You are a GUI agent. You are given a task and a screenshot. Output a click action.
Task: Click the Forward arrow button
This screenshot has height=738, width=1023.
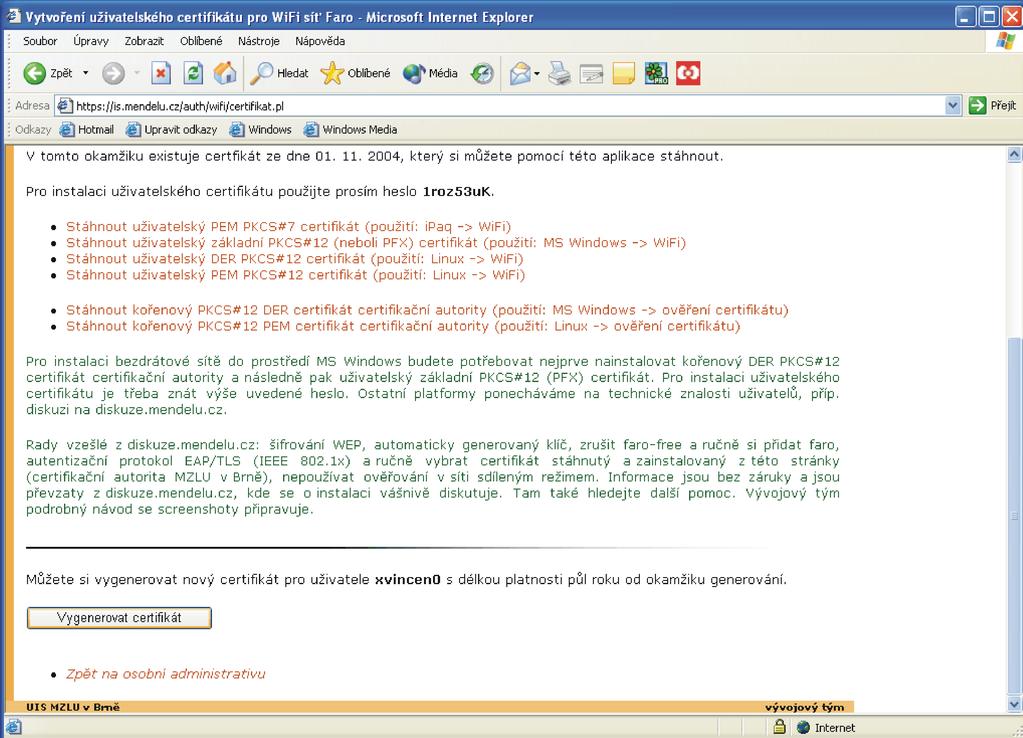114,73
